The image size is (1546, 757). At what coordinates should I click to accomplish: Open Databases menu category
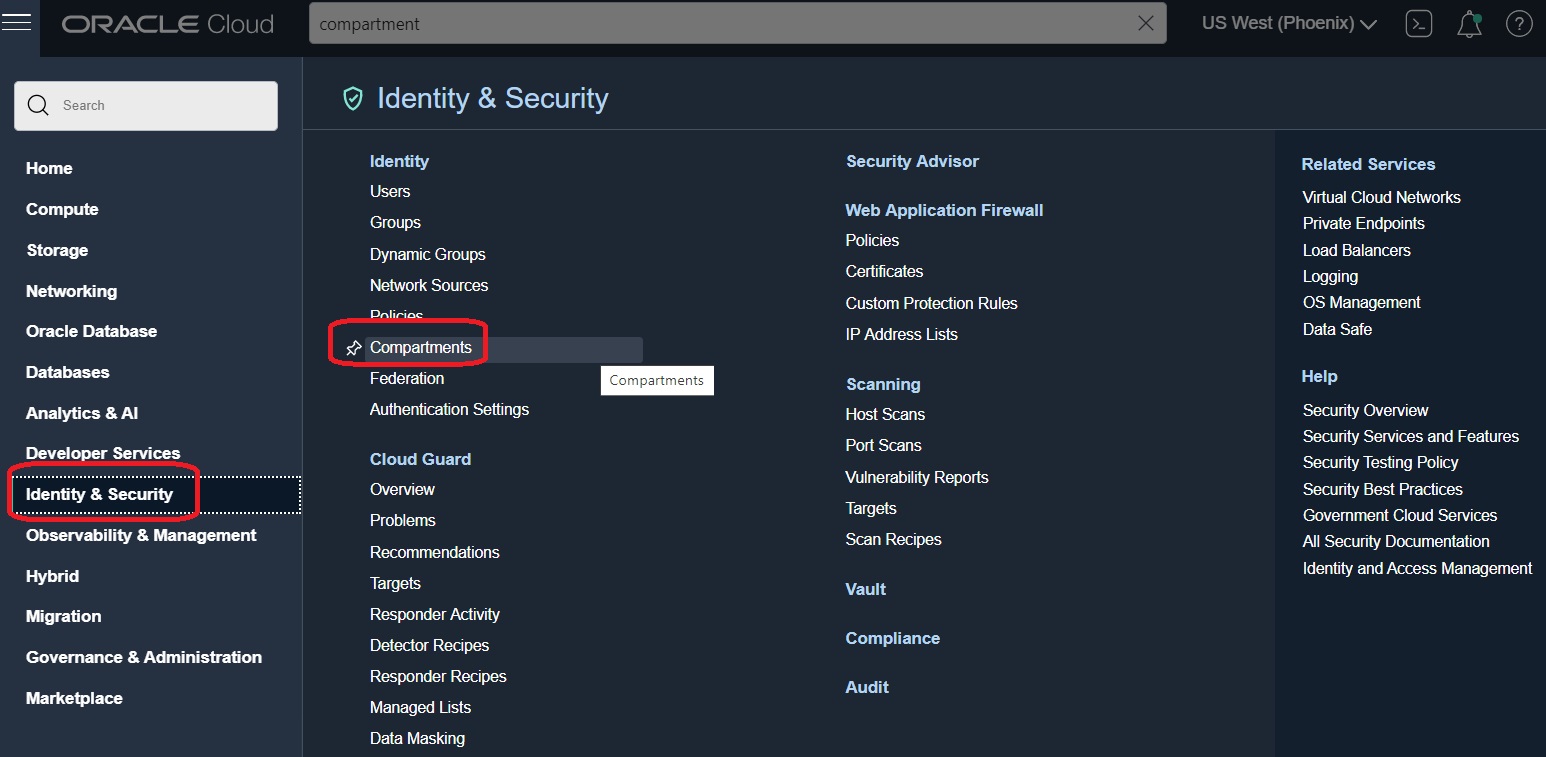(68, 372)
